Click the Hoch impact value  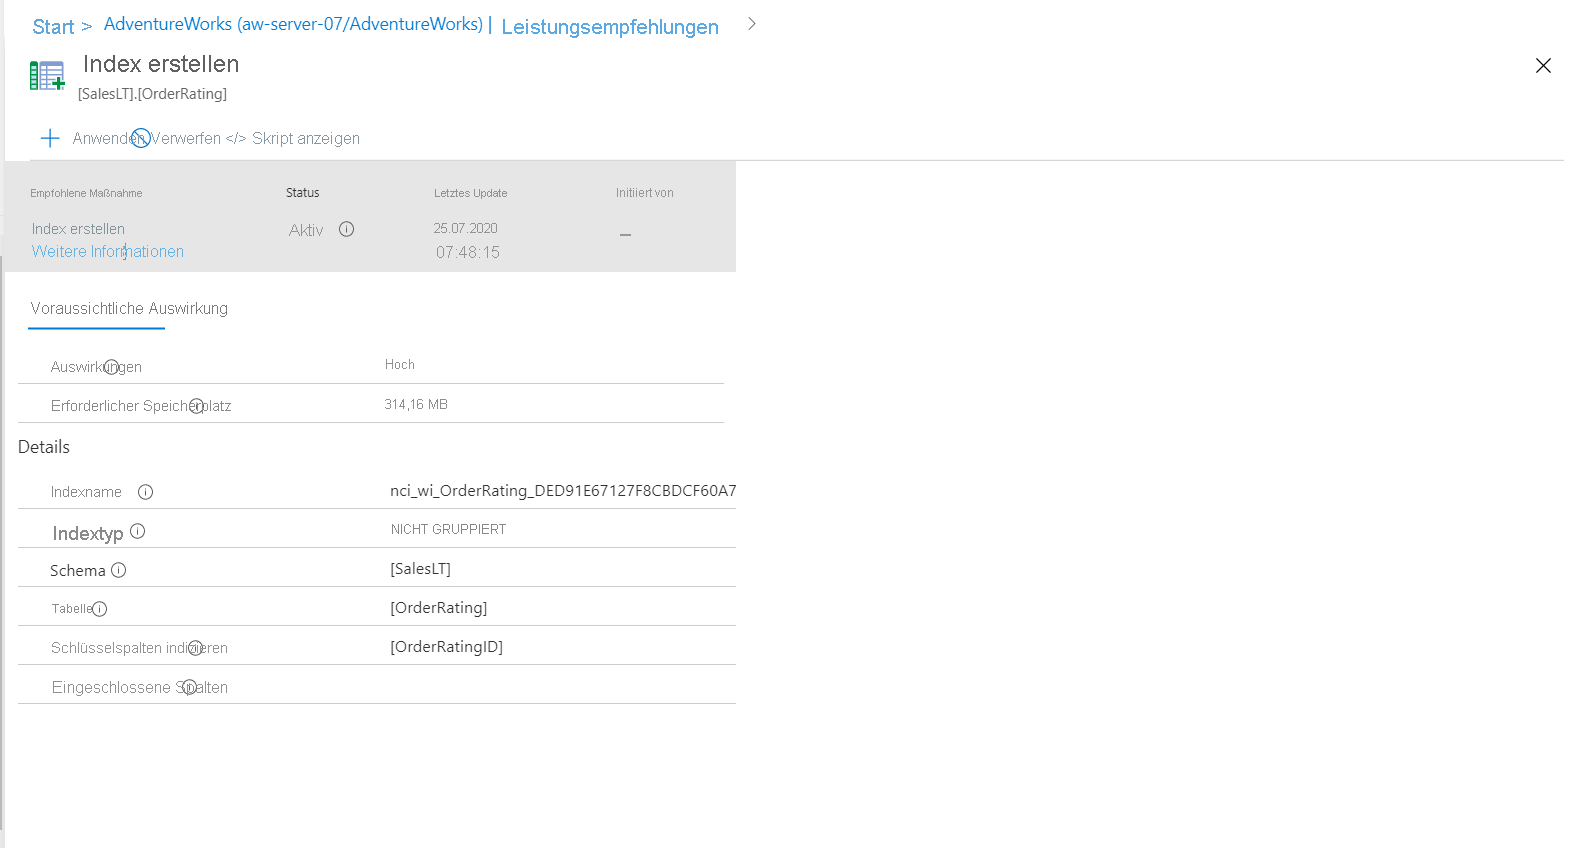[400, 364]
